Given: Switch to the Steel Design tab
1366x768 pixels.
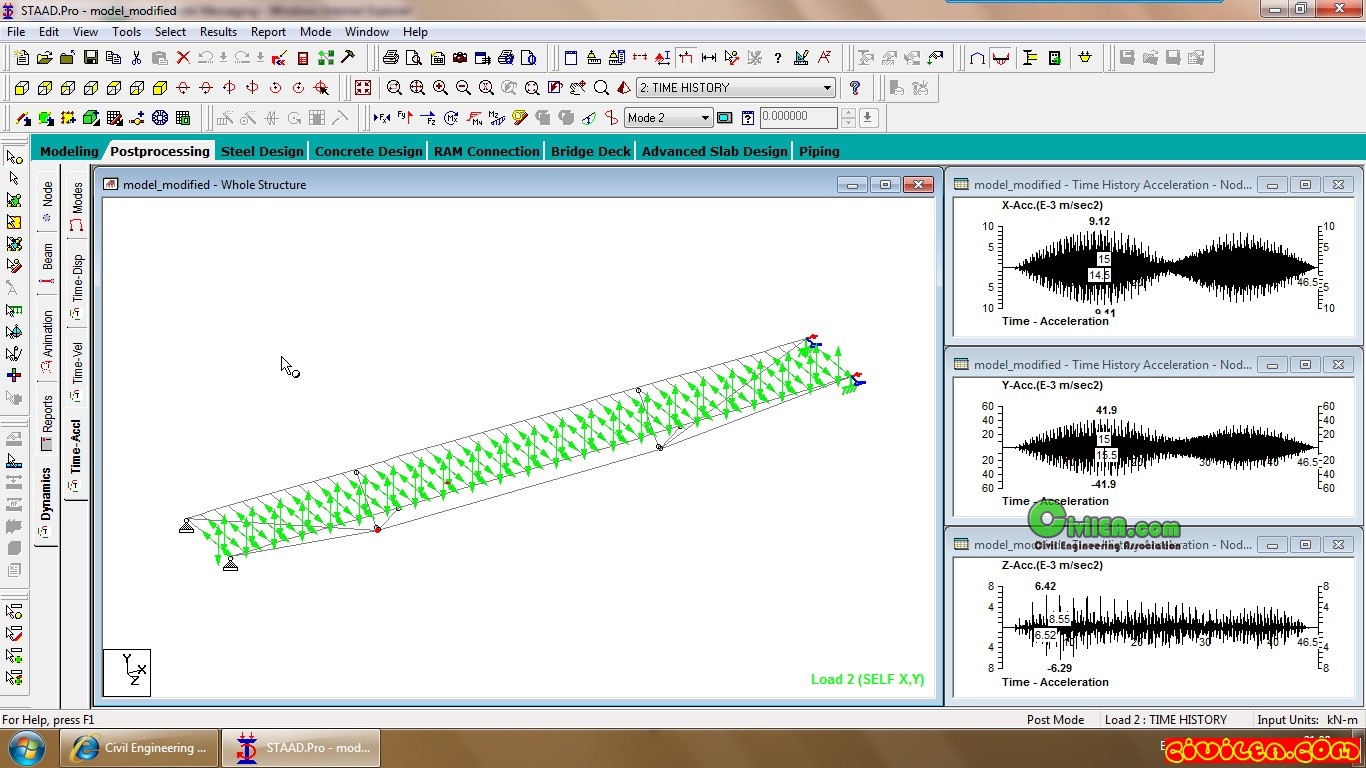Looking at the screenshot, I should (262, 151).
